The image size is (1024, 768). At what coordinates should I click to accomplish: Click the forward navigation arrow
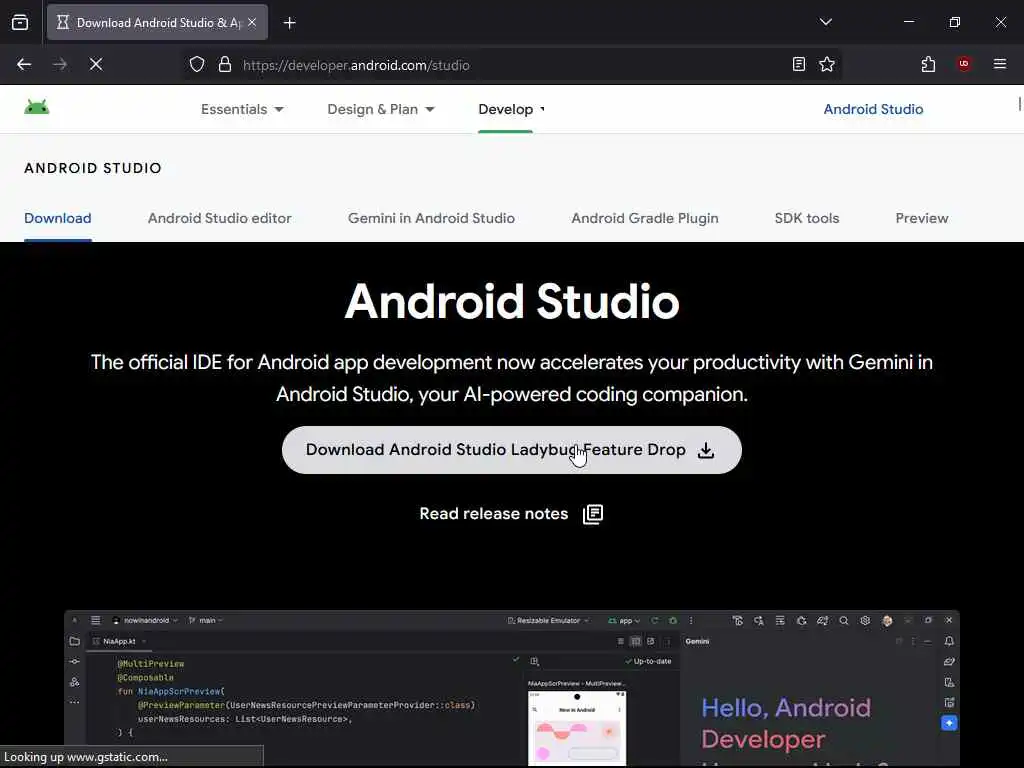click(60, 65)
